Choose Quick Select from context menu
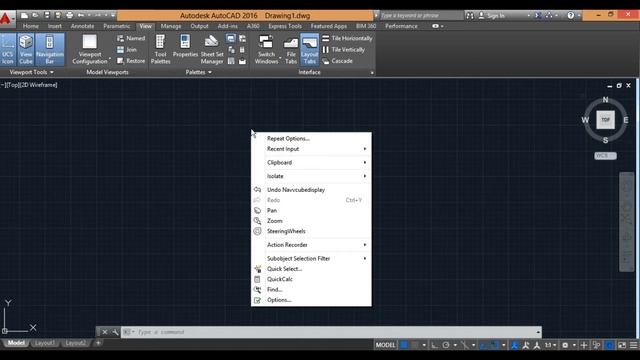This screenshot has height=360, width=640. [x=311, y=269]
